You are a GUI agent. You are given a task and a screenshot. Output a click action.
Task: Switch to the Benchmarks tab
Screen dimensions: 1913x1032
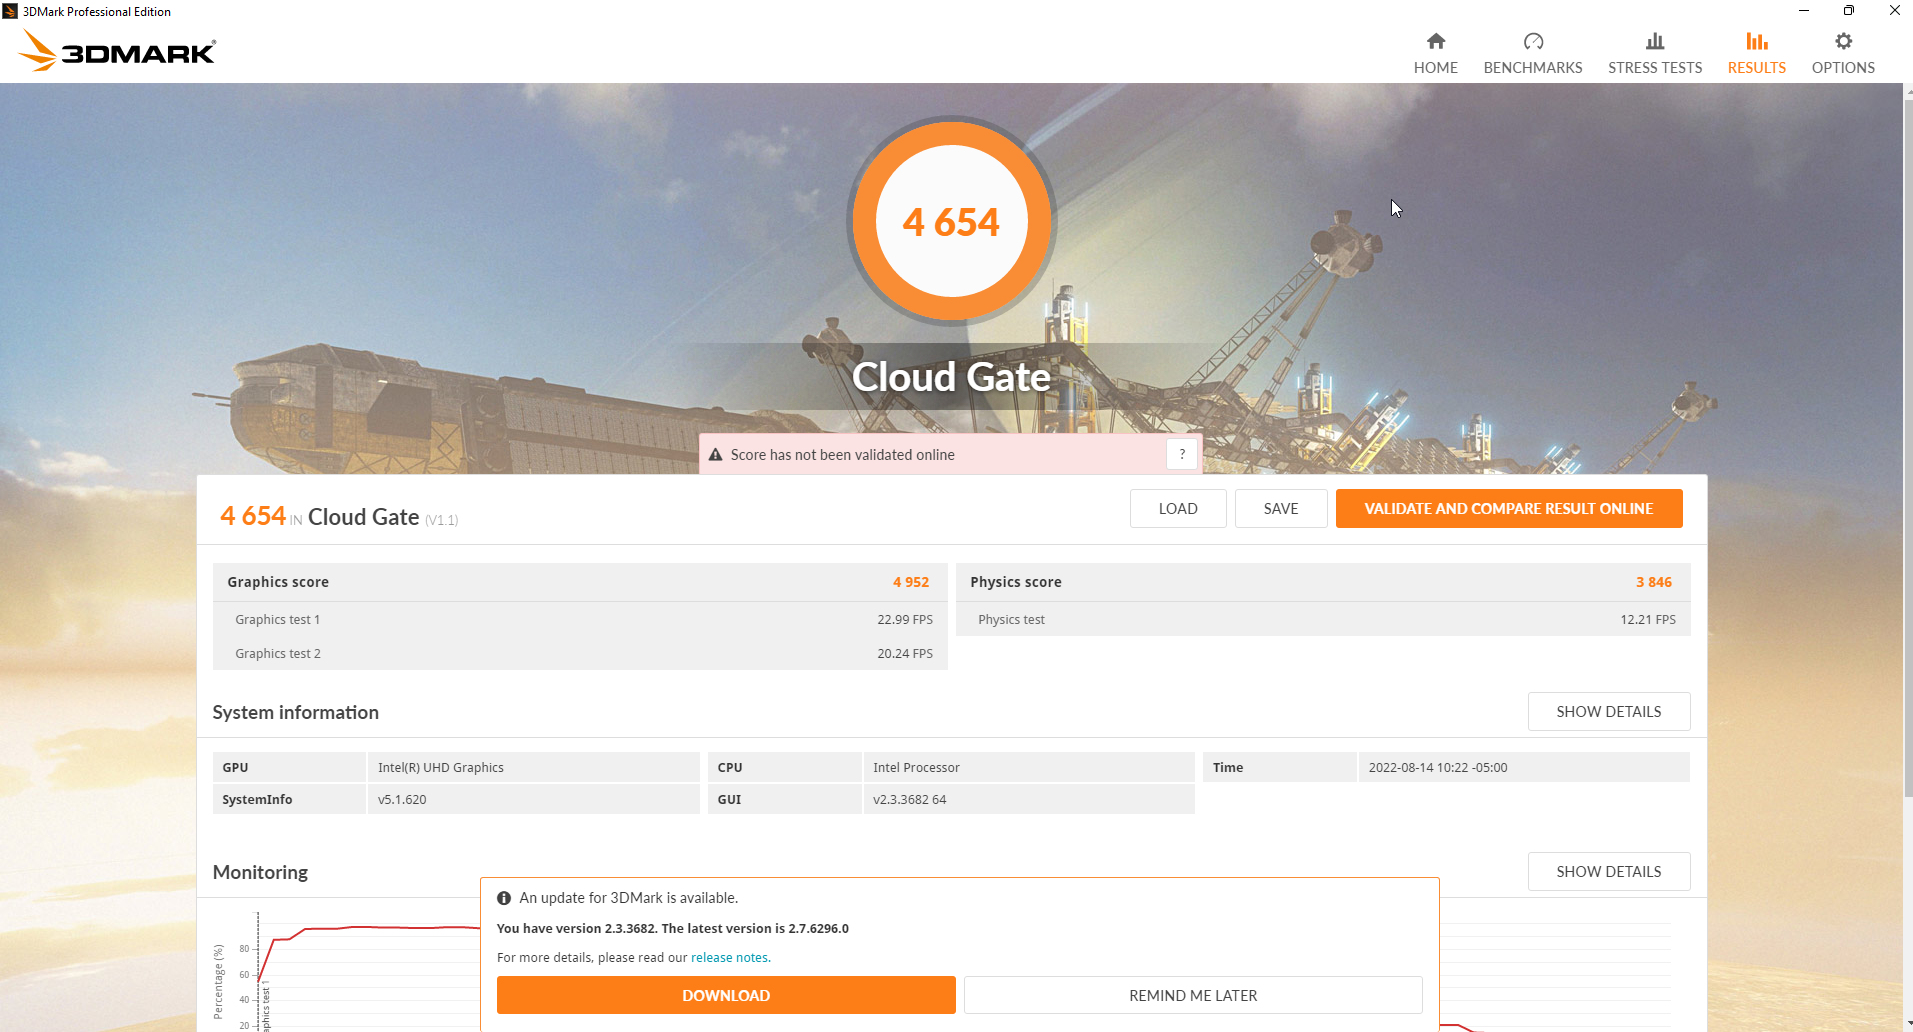1532,54
